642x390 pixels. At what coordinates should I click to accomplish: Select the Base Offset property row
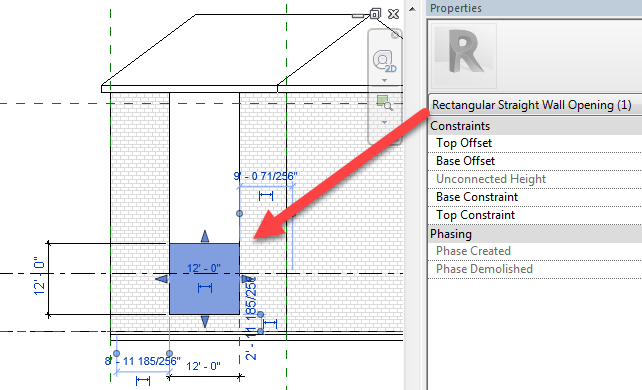(535, 161)
